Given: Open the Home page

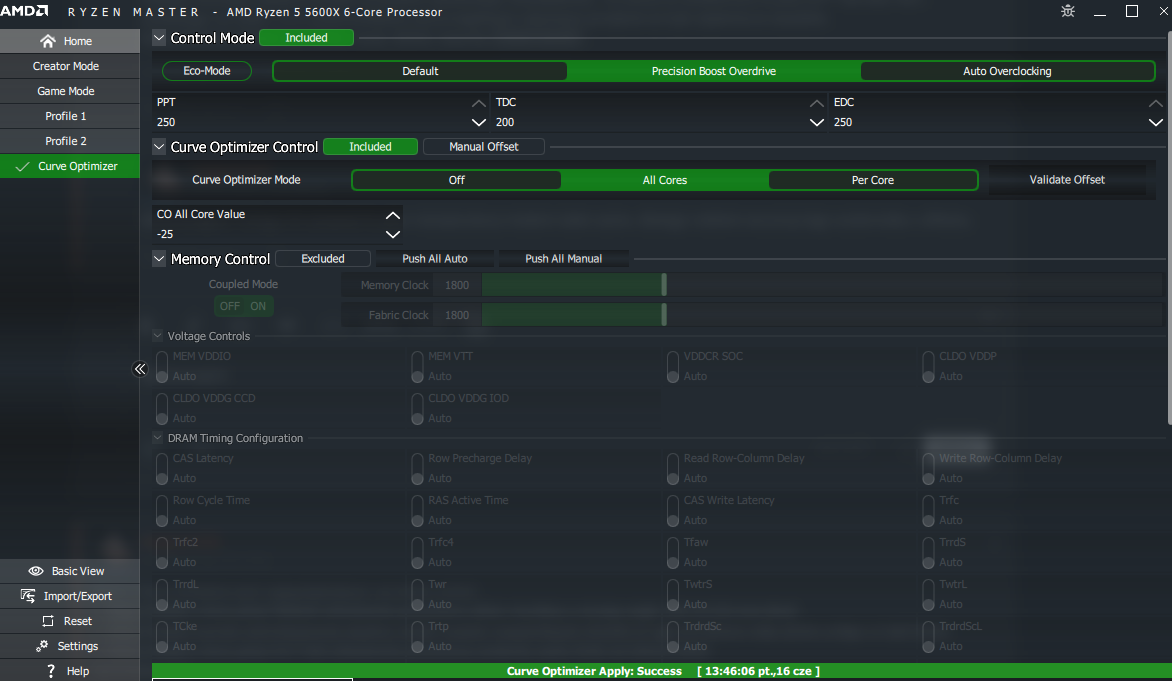Looking at the screenshot, I should pos(70,41).
